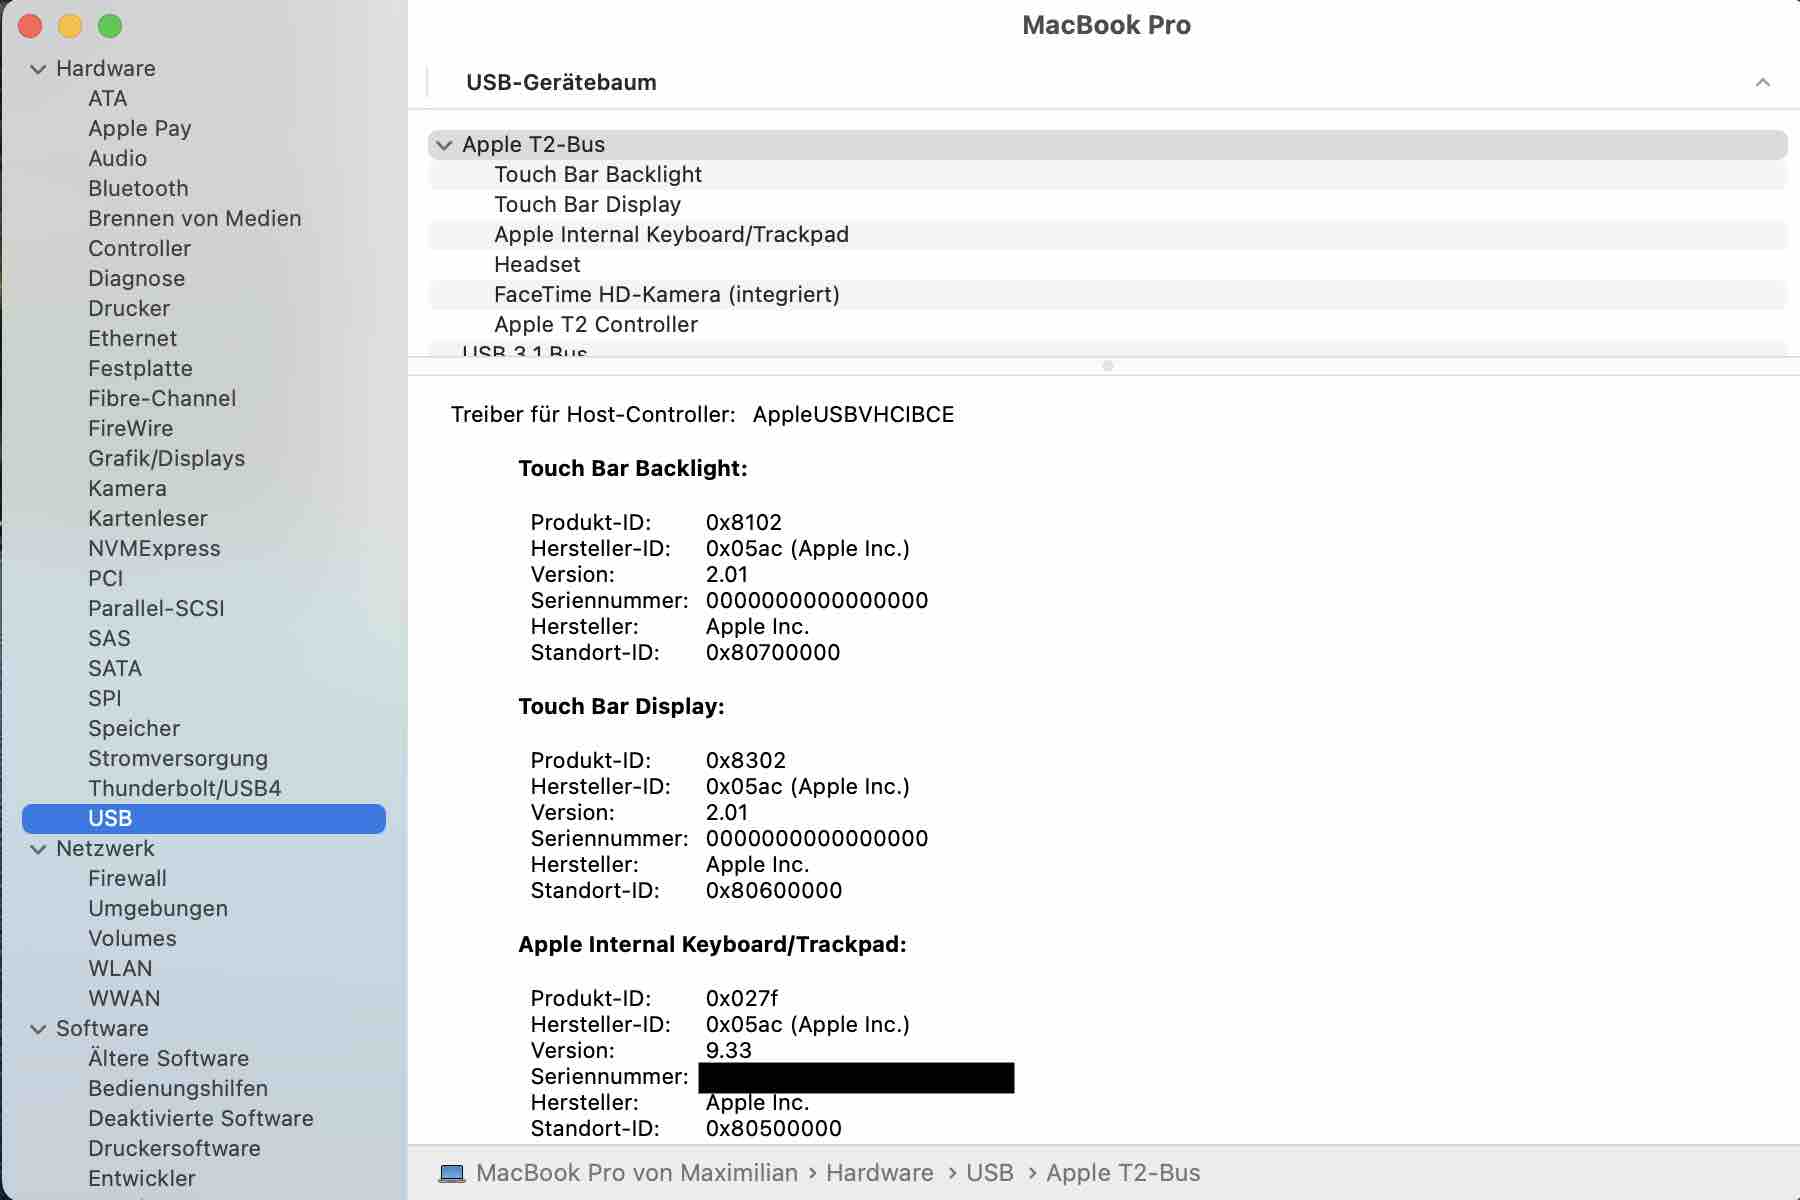Select Audio in the sidebar
The image size is (1800, 1200).
pos(117,158)
